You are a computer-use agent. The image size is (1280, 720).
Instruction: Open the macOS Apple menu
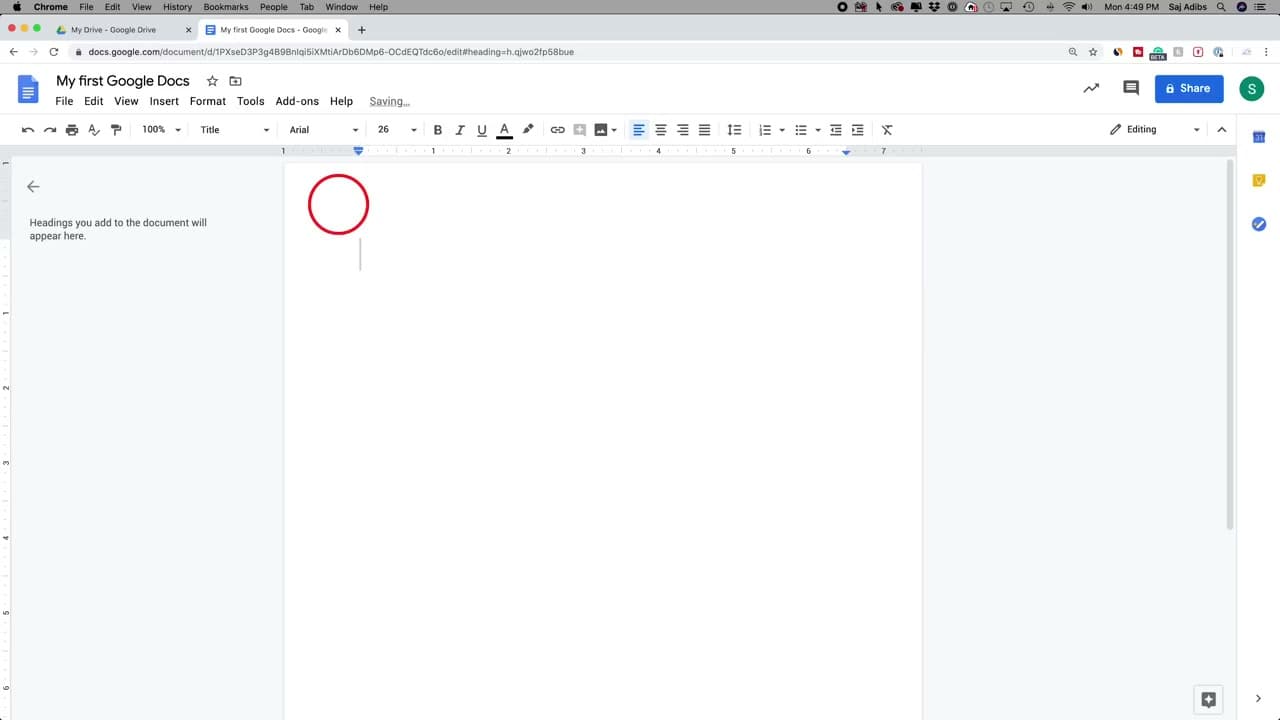point(16,7)
